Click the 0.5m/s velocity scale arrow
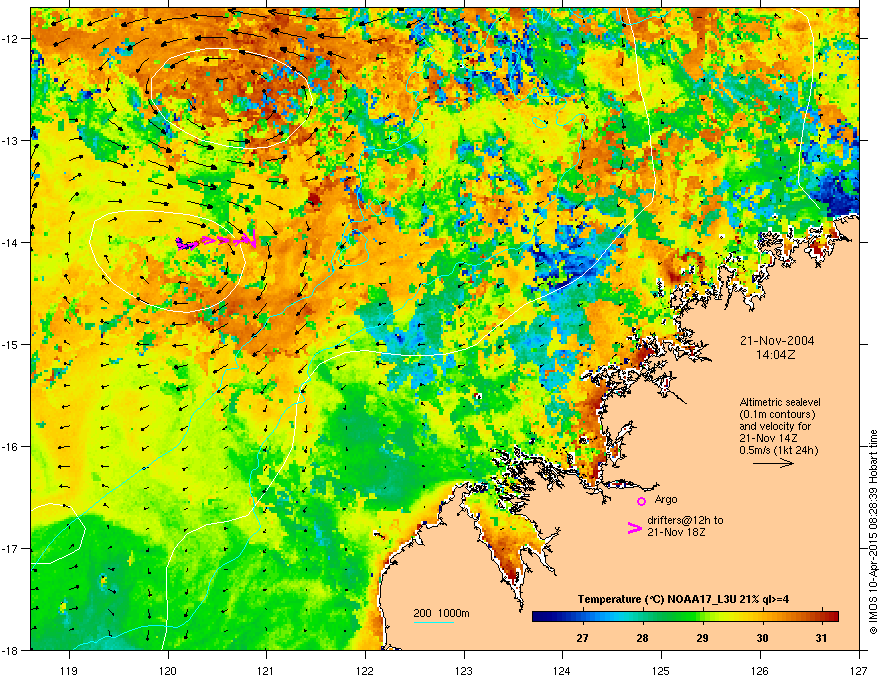880x680 pixels. click(x=773, y=463)
